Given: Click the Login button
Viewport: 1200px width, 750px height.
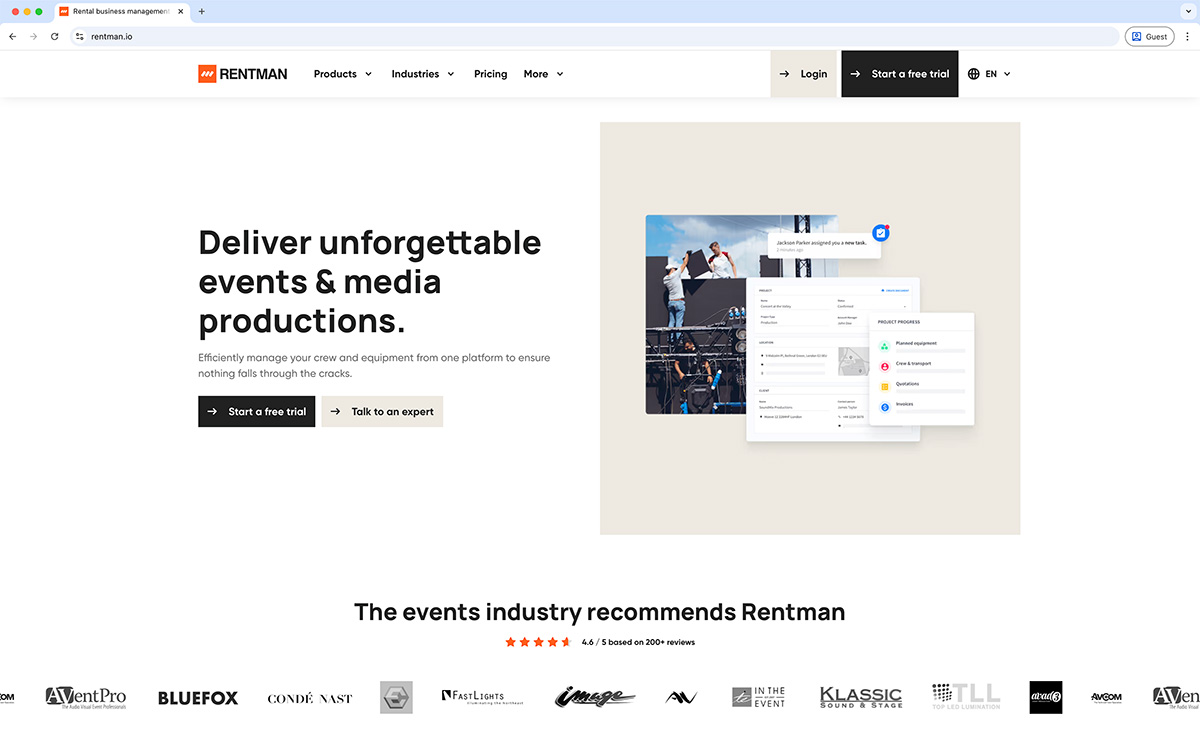Looking at the screenshot, I should pos(803,74).
